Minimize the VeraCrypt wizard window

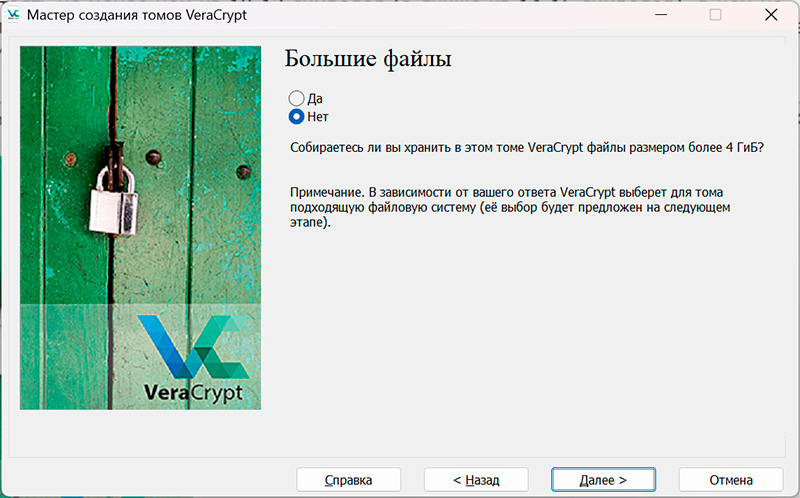(x=658, y=15)
